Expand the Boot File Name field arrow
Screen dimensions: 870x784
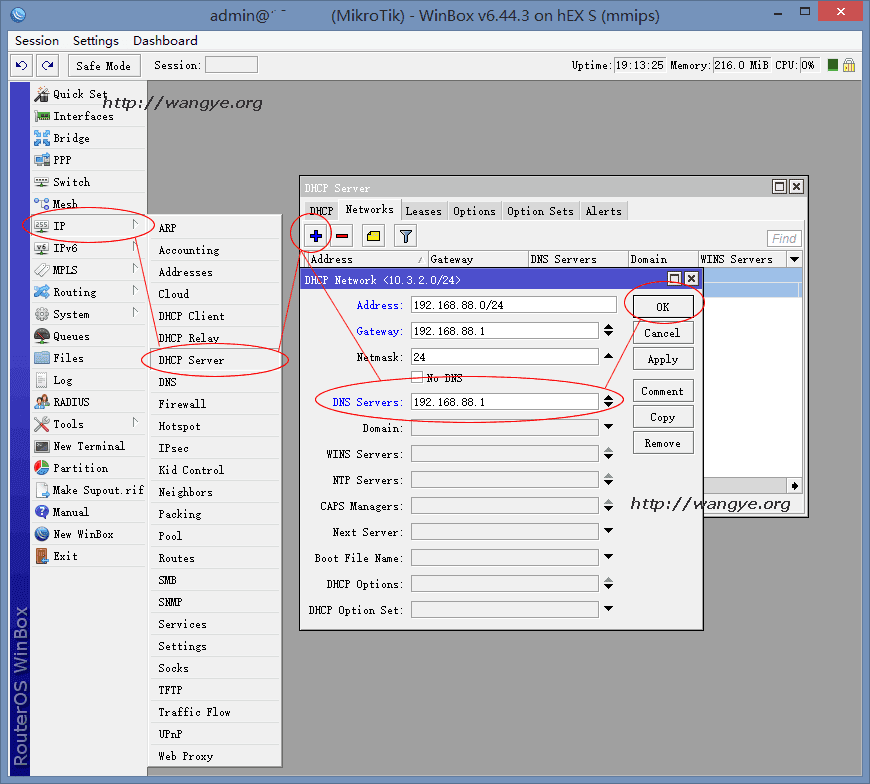click(x=608, y=557)
